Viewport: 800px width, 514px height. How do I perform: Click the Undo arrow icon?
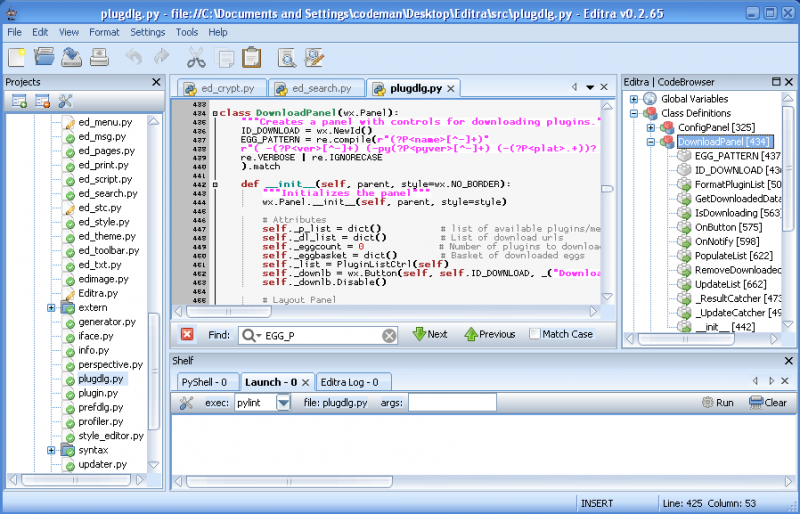pyautogui.click(x=134, y=57)
